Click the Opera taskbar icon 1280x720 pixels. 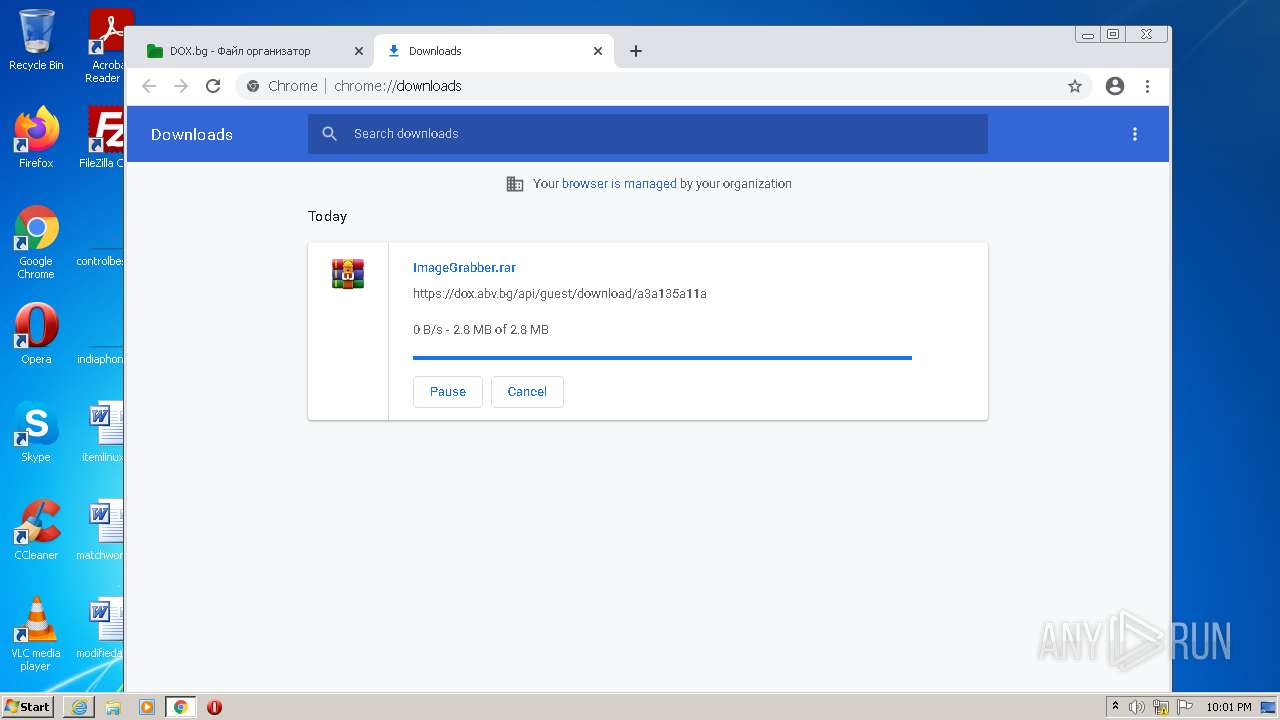coord(214,707)
